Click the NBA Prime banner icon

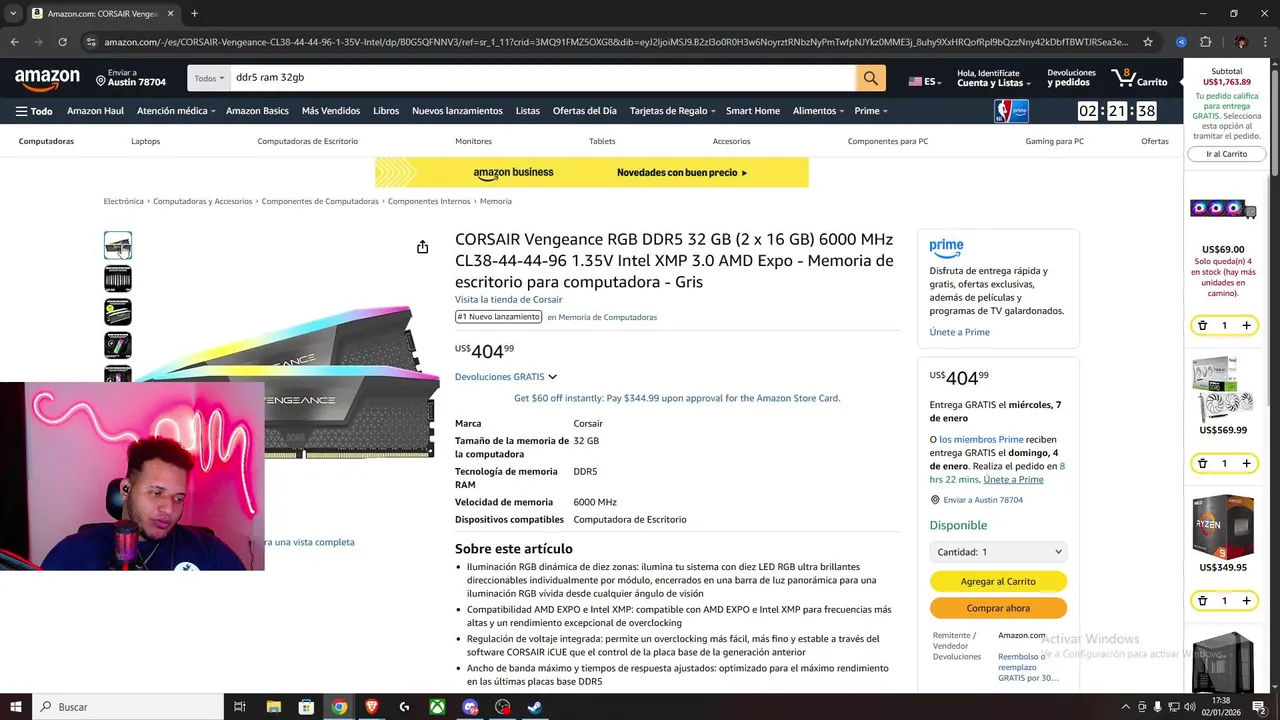coord(1011,111)
